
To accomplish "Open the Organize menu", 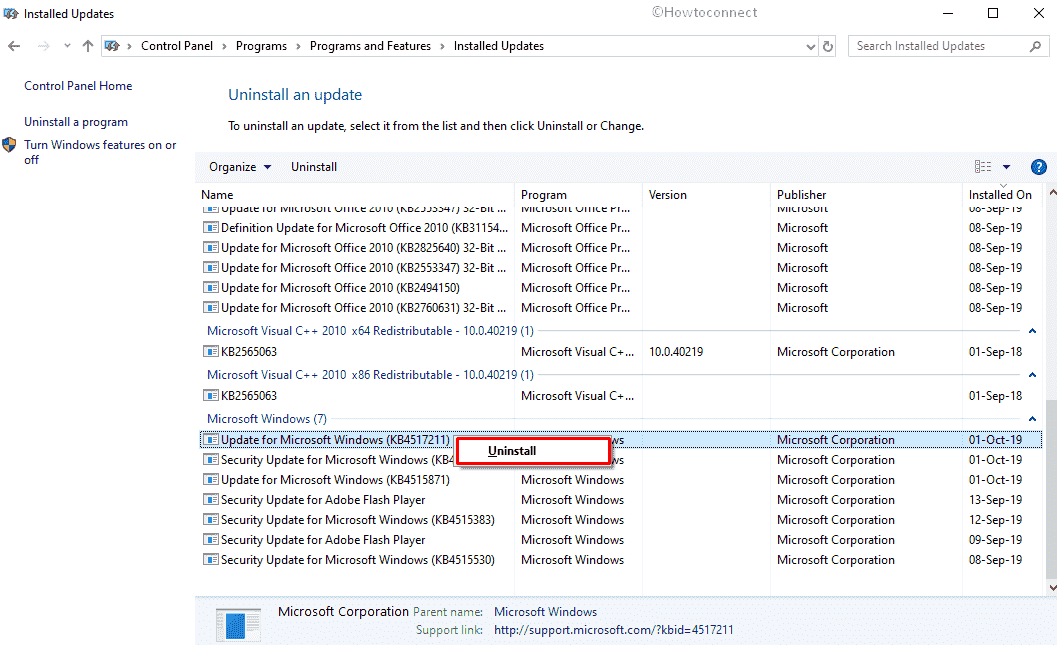I will click(239, 167).
